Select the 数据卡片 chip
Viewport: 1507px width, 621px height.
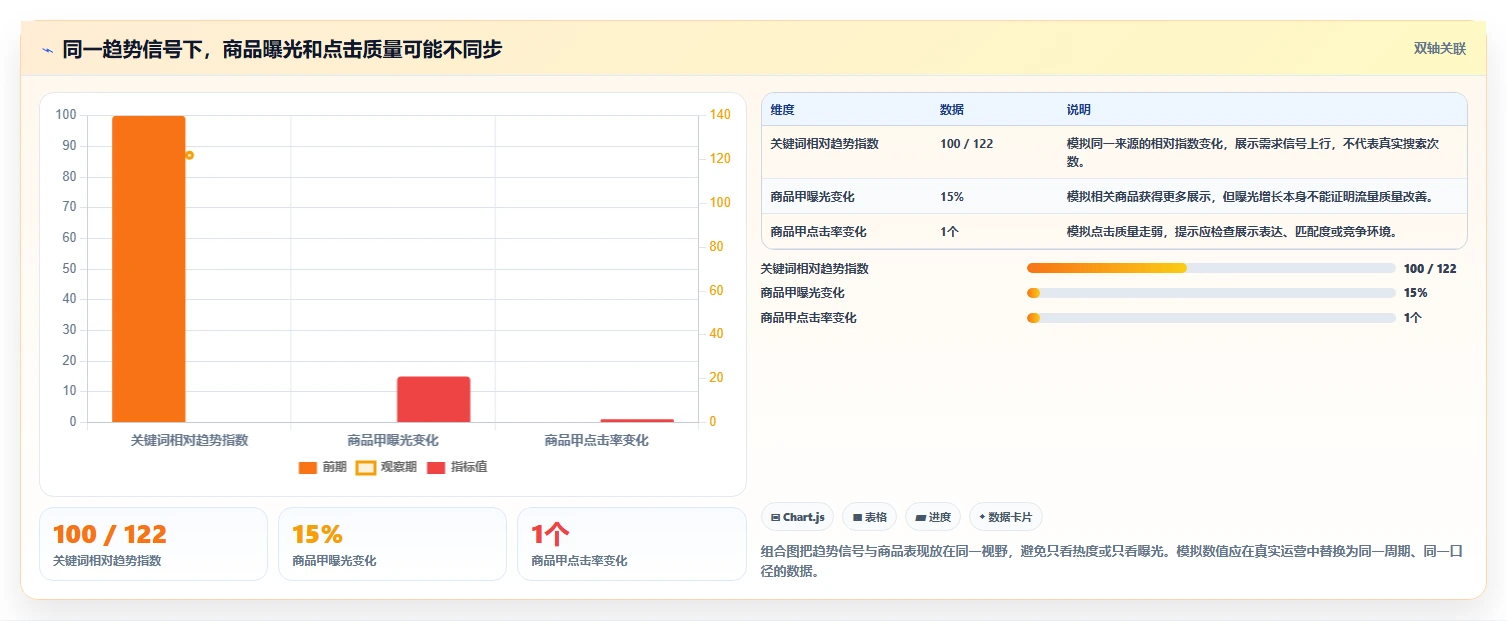pos(1005,517)
